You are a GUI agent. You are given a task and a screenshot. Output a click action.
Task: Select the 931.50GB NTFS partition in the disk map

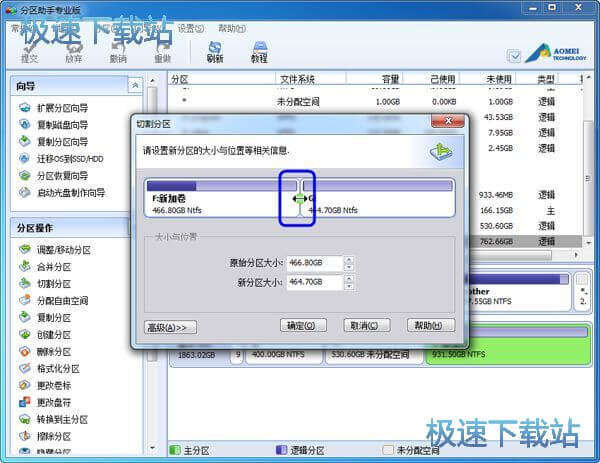pyautogui.click(x=507, y=345)
